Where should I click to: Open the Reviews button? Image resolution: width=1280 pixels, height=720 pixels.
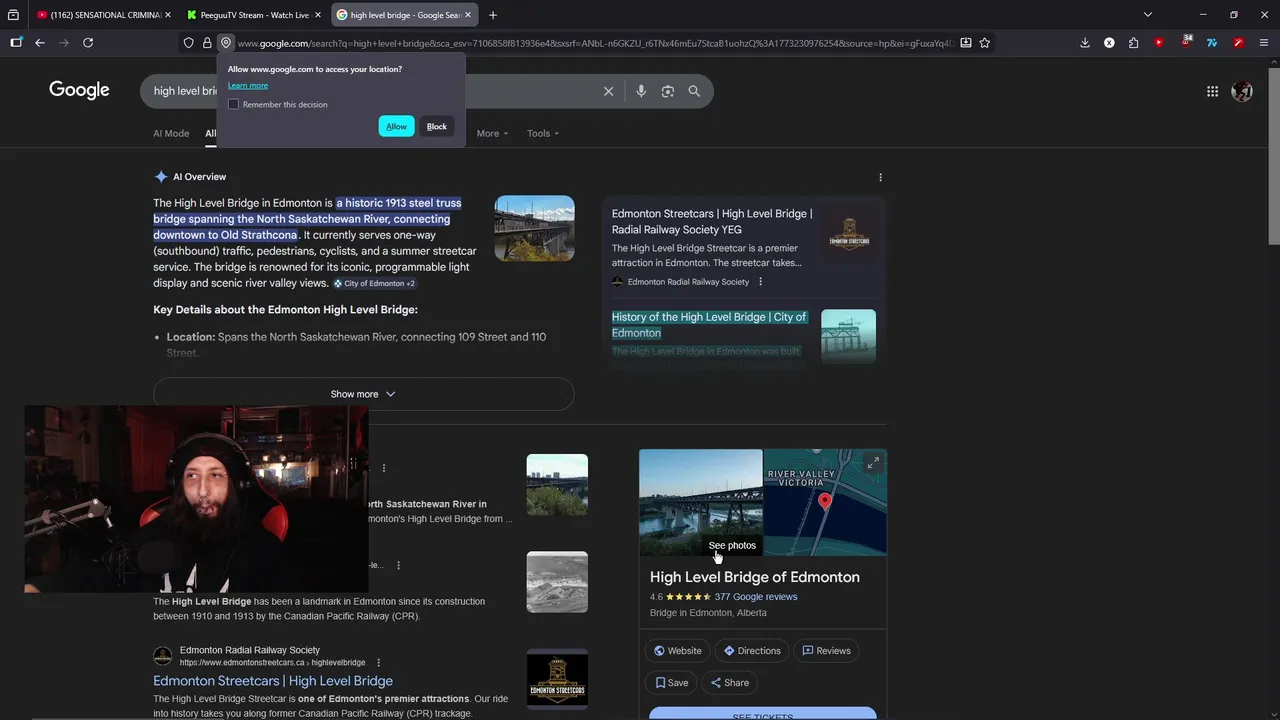point(826,651)
